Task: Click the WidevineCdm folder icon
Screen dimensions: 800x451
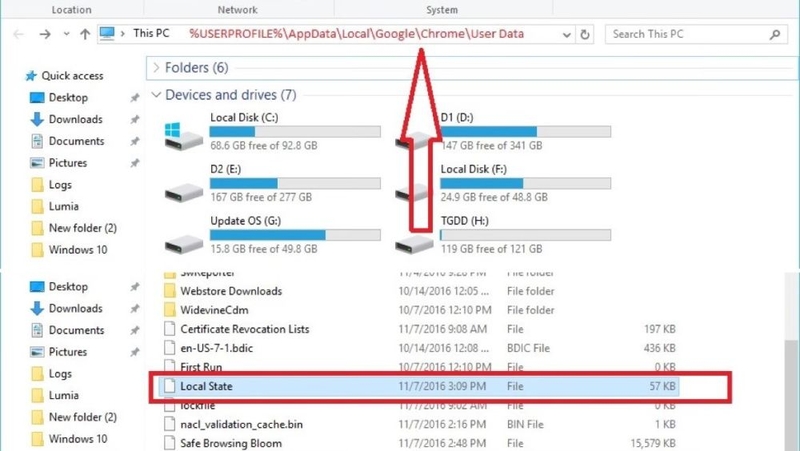Action: [169, 310]
